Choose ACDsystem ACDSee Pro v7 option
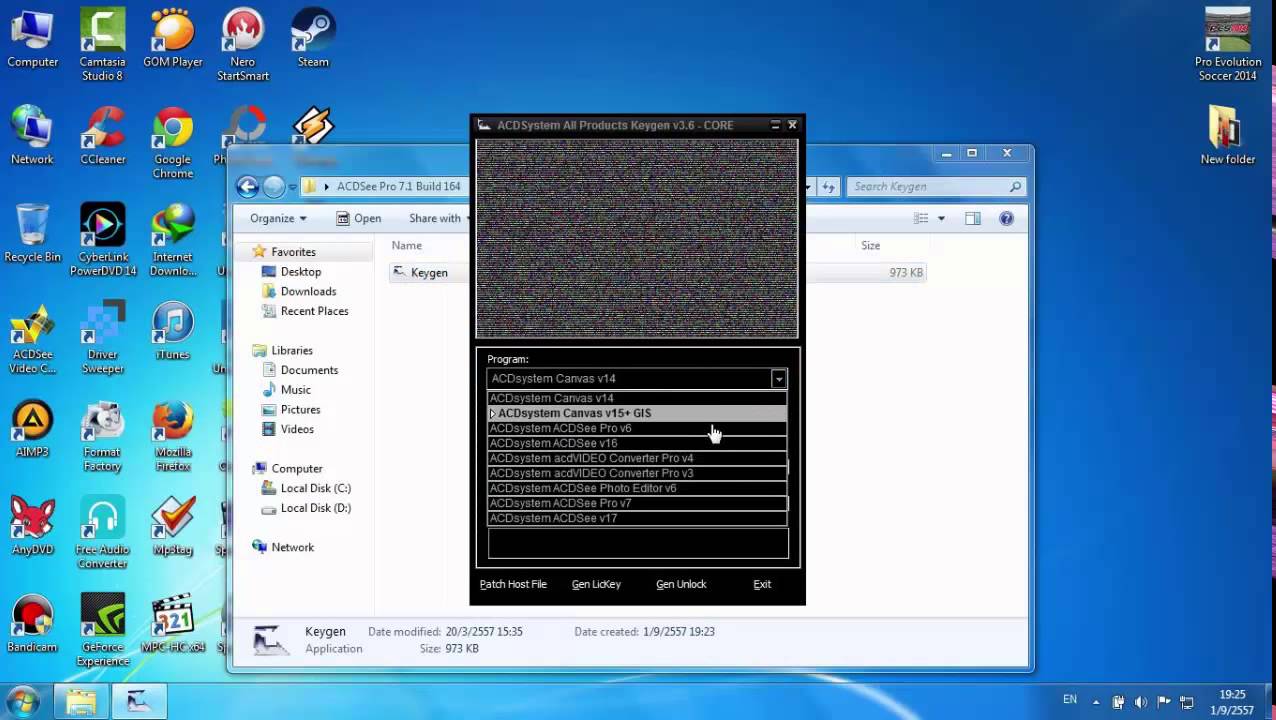 (637, 503)
